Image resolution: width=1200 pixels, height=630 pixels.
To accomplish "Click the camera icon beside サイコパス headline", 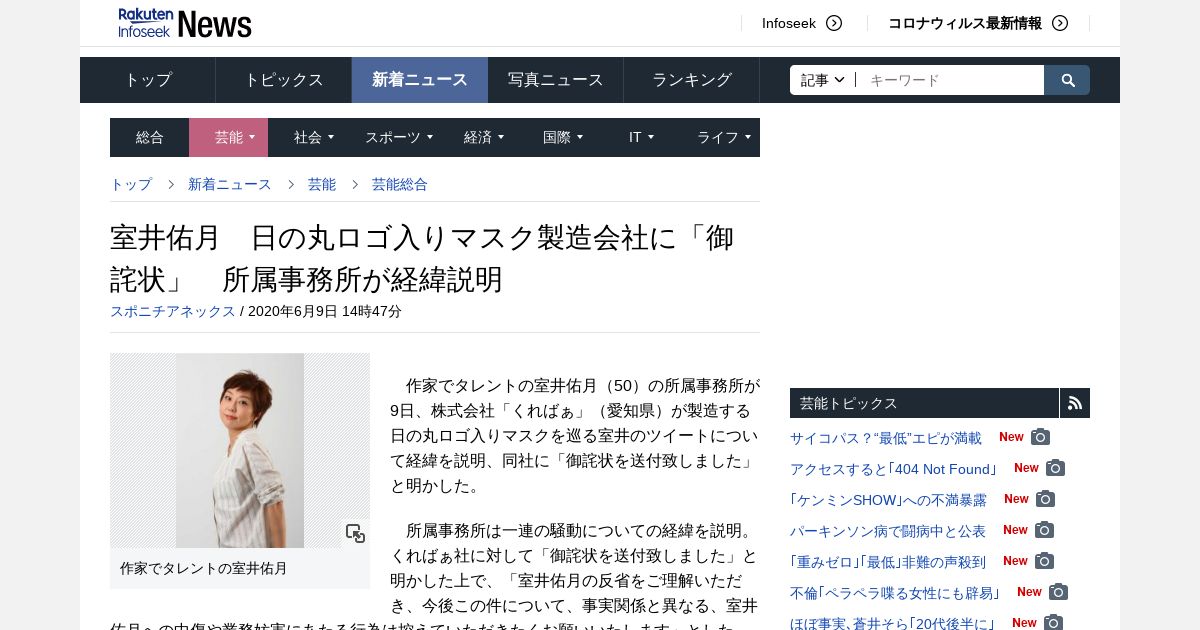I will point(1041,437).
